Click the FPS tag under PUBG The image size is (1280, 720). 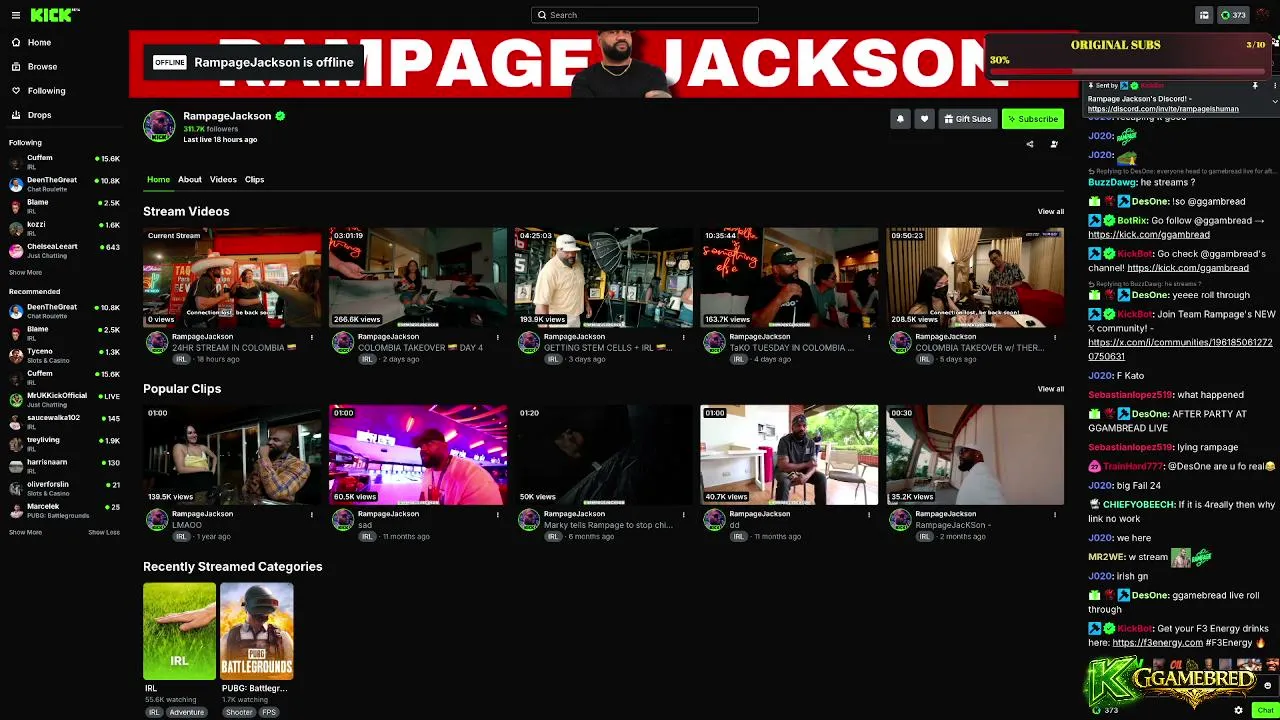[269, 712]
